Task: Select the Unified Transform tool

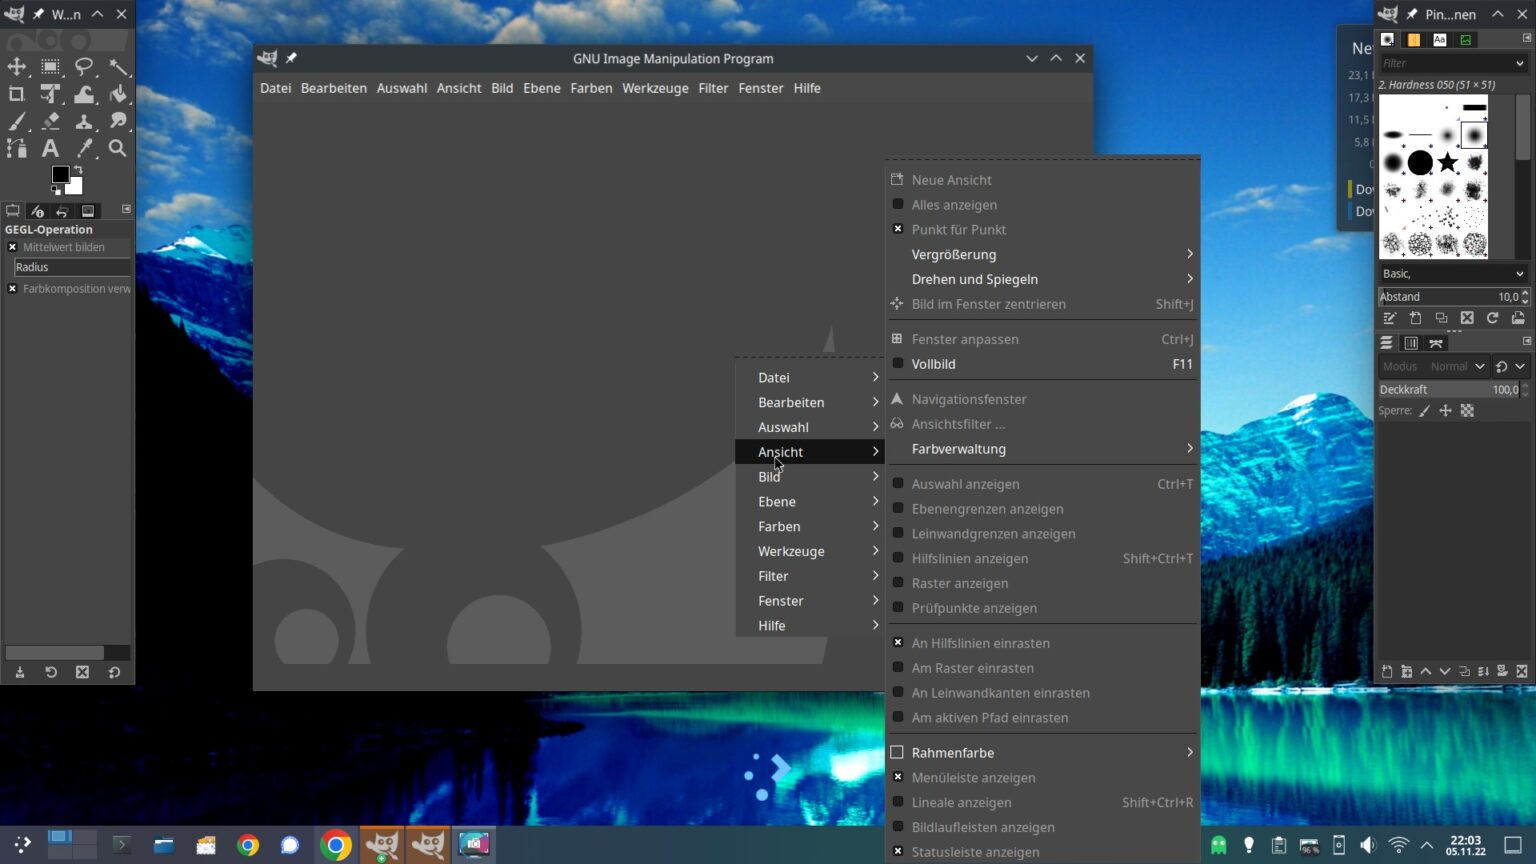Action: [50, 94]
